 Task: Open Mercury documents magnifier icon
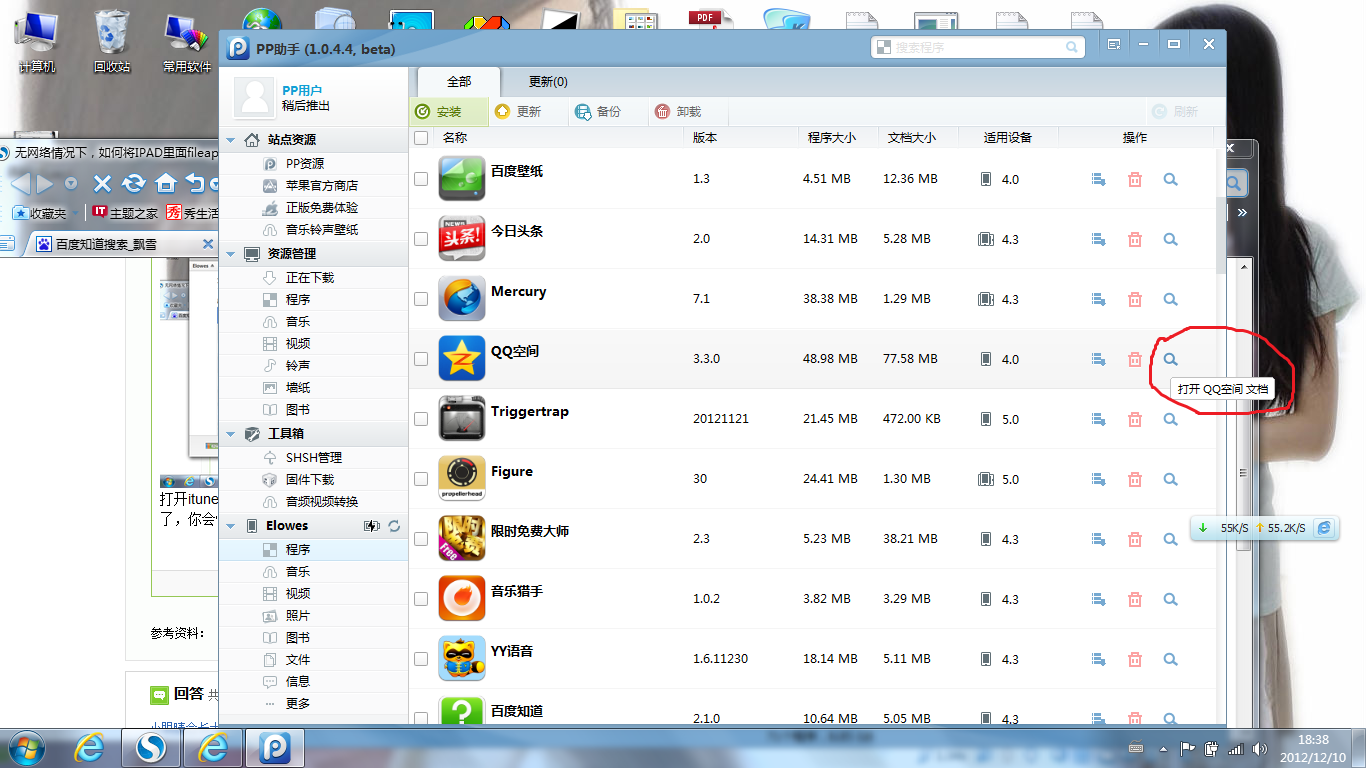pyautogui.click(x=1170, y=299)
